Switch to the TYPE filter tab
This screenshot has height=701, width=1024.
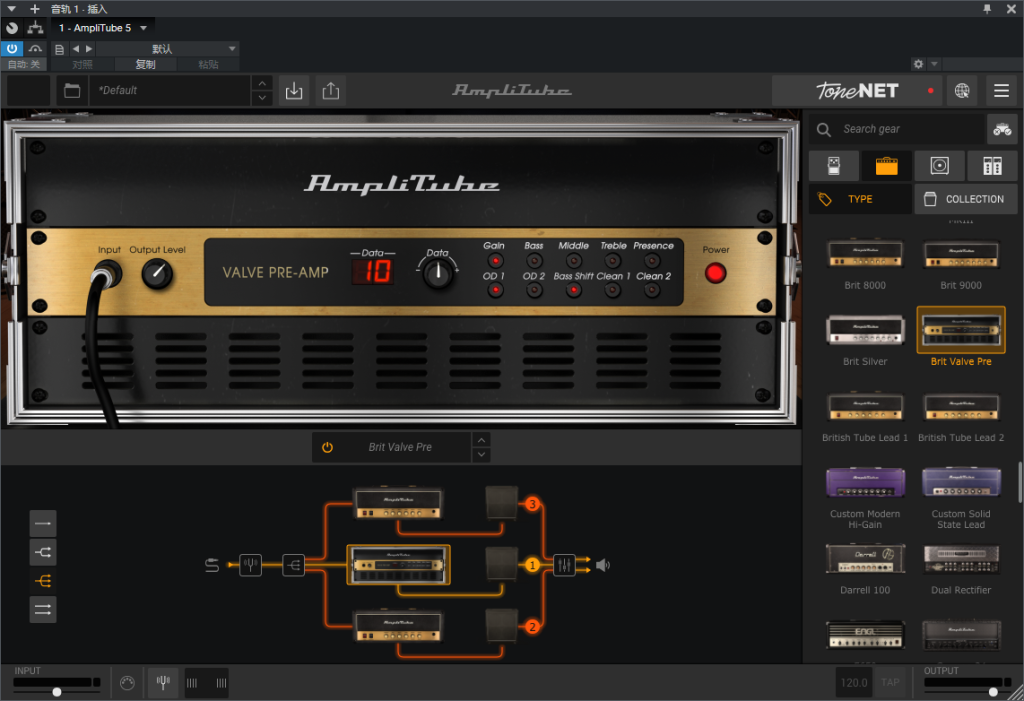tap(860, 199)
